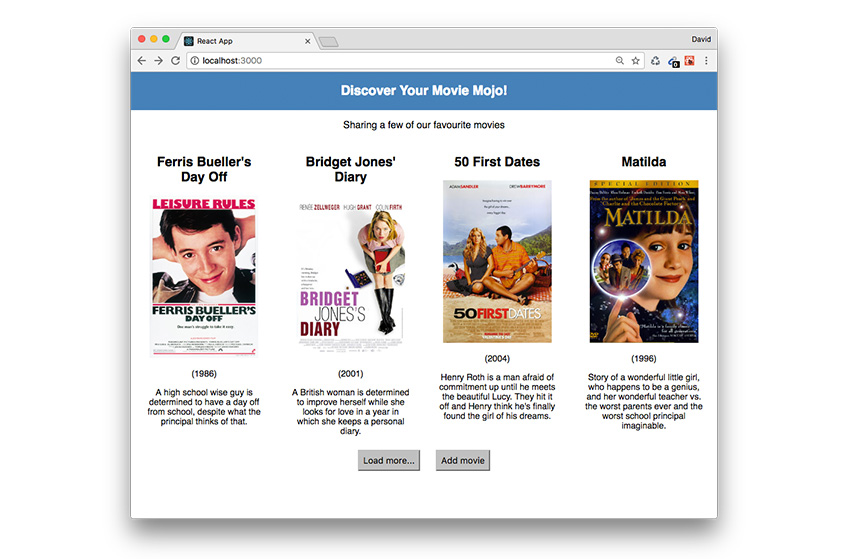850x559 pixels.
Task: Open the Chrome three-dot menu
Action: [706, 61]
